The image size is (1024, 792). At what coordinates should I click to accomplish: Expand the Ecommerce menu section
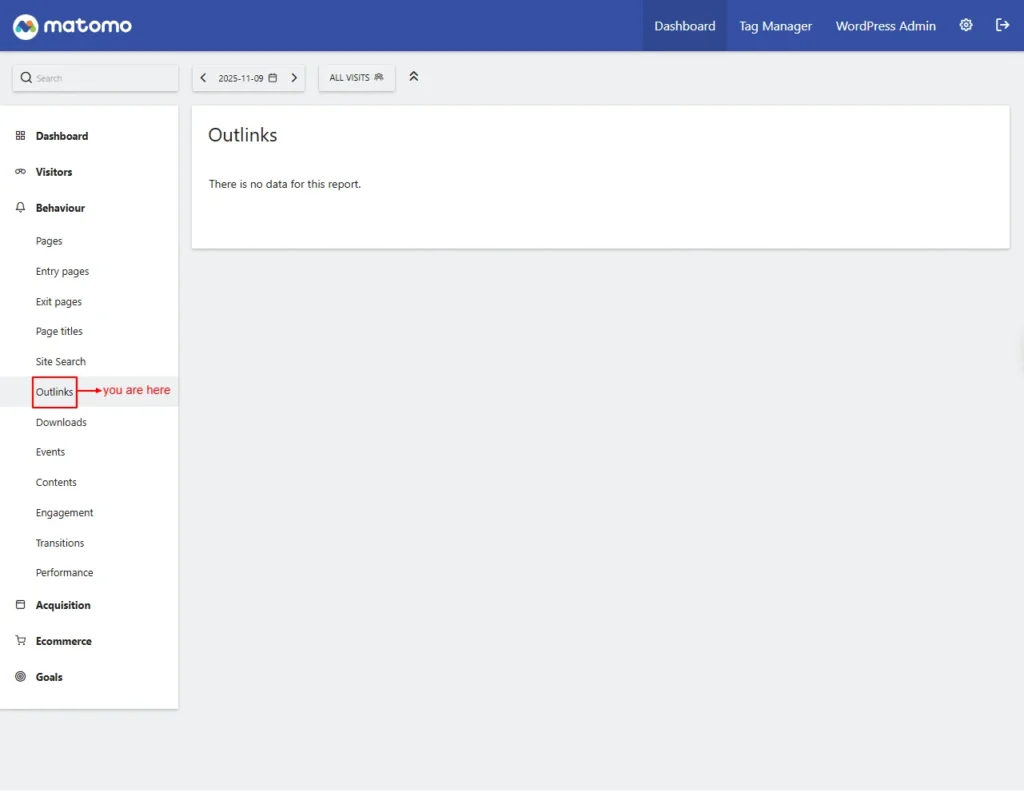coord(63,641)
